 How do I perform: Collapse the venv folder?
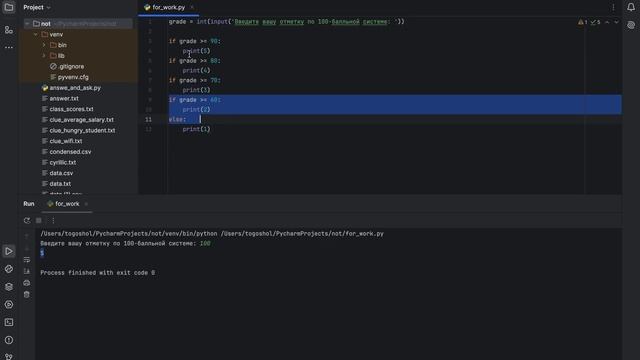[x=36, y=34]
